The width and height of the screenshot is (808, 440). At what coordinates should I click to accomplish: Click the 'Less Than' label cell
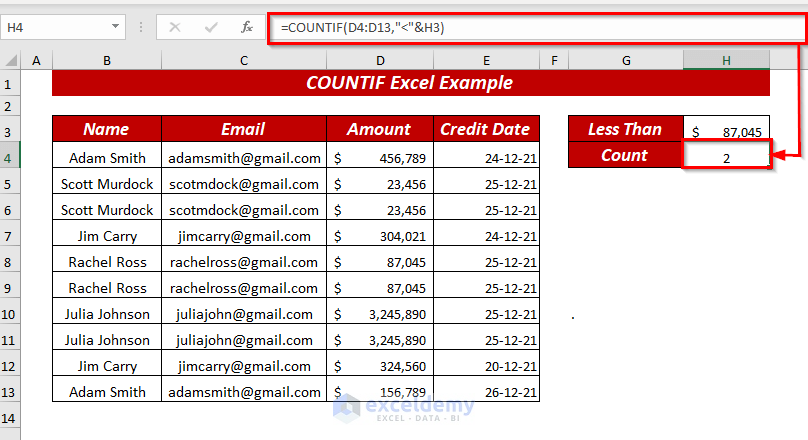click(626, 129)
